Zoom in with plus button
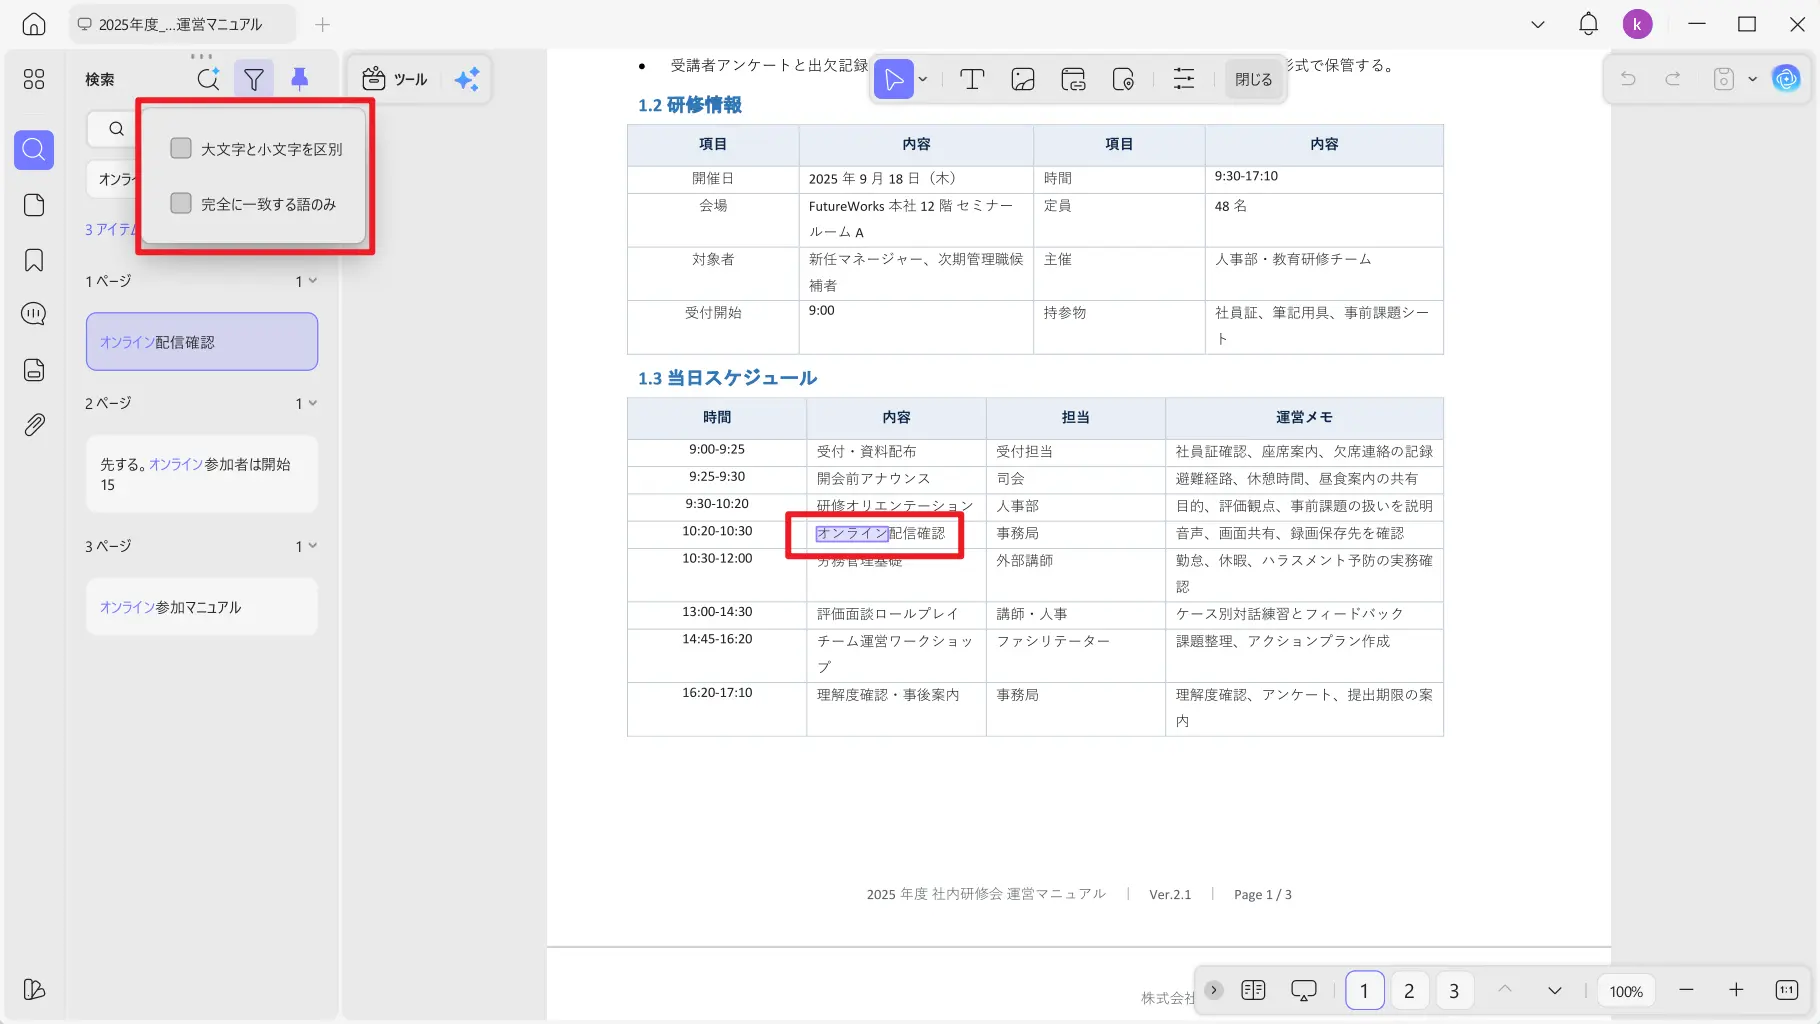The width and height of the screenshot is (1820, 1024). [x=1736, y=990]
